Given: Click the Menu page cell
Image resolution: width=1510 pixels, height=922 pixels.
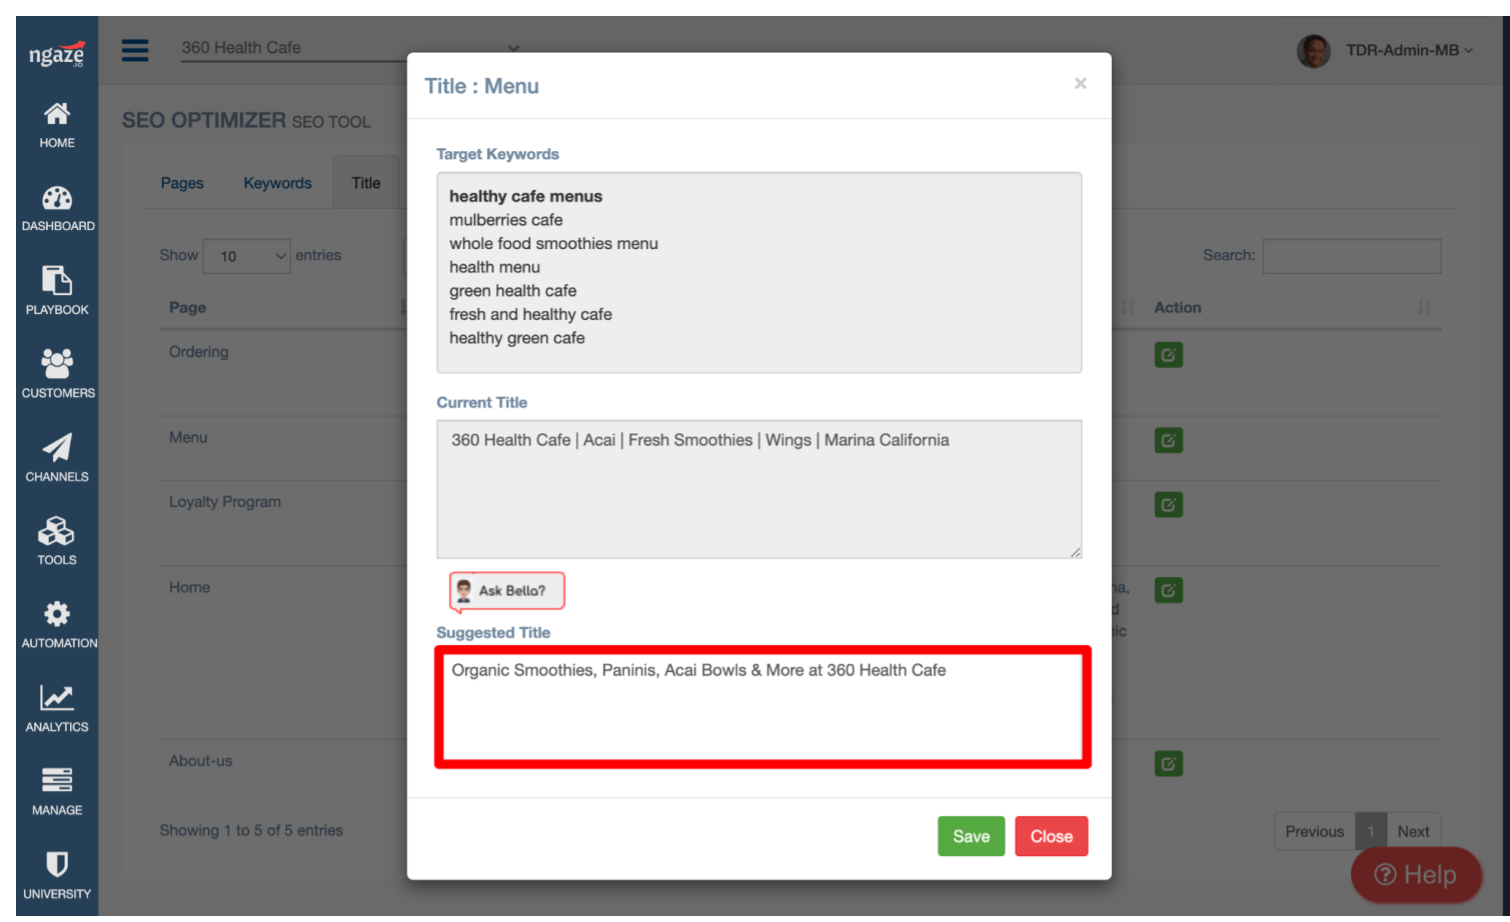Looking at the screenshot, I should click(188, 437).
